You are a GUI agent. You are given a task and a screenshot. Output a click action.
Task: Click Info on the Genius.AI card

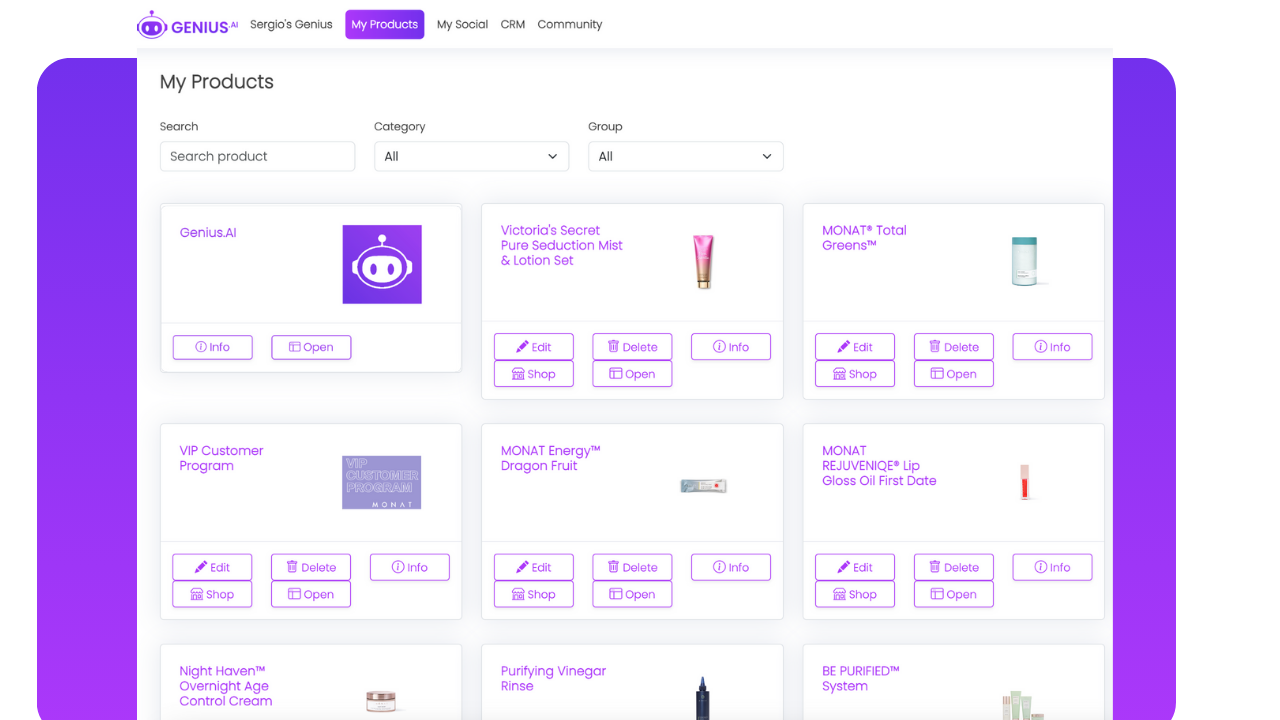click(212, 347)
